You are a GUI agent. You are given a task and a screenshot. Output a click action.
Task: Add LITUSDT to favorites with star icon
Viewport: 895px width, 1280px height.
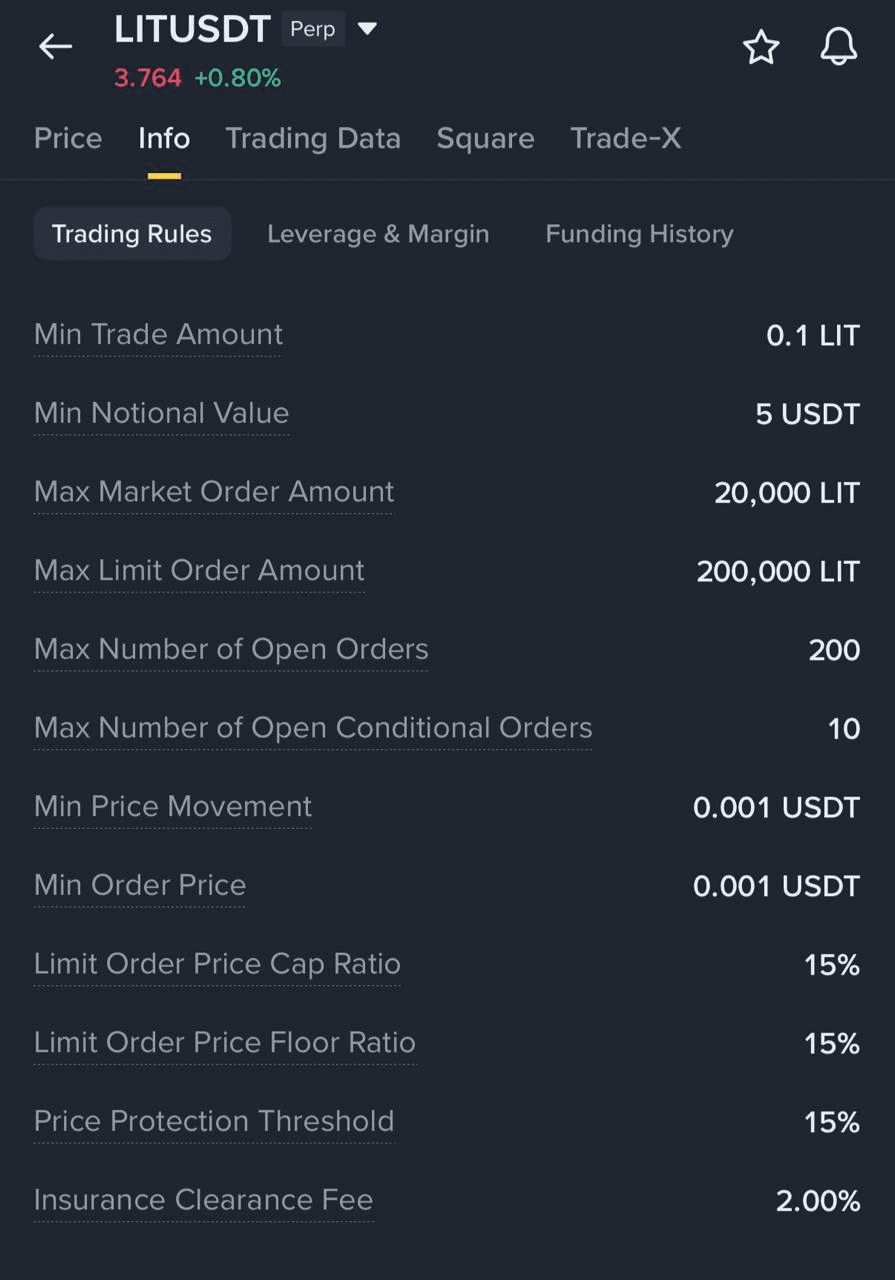(x=761, y=47)
